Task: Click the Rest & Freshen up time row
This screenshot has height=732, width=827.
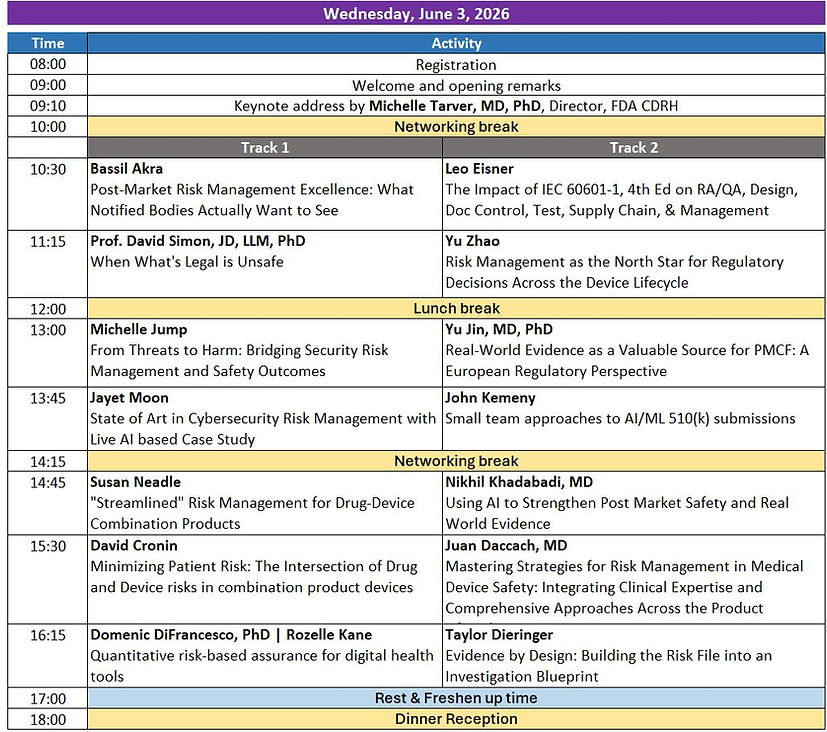Action: [x=456, y=698]
